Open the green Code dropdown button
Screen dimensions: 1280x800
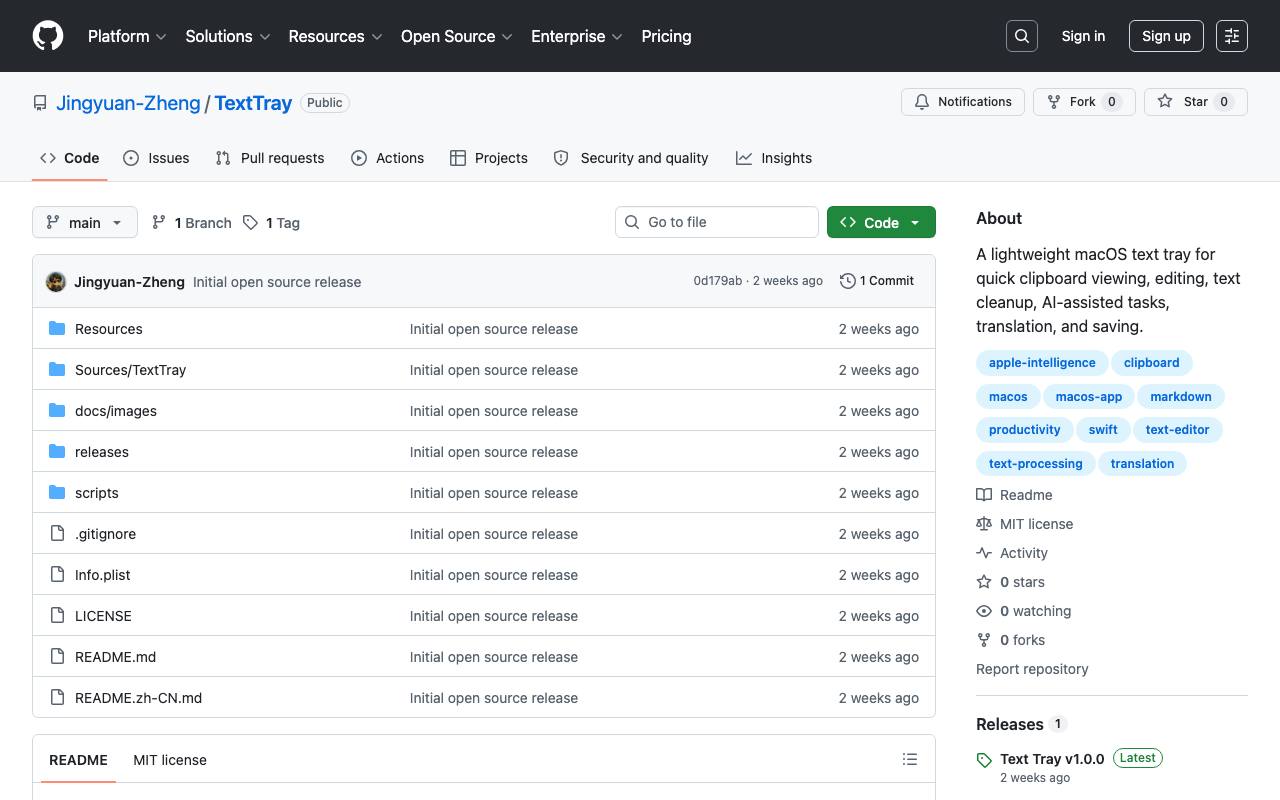point(881,222)
